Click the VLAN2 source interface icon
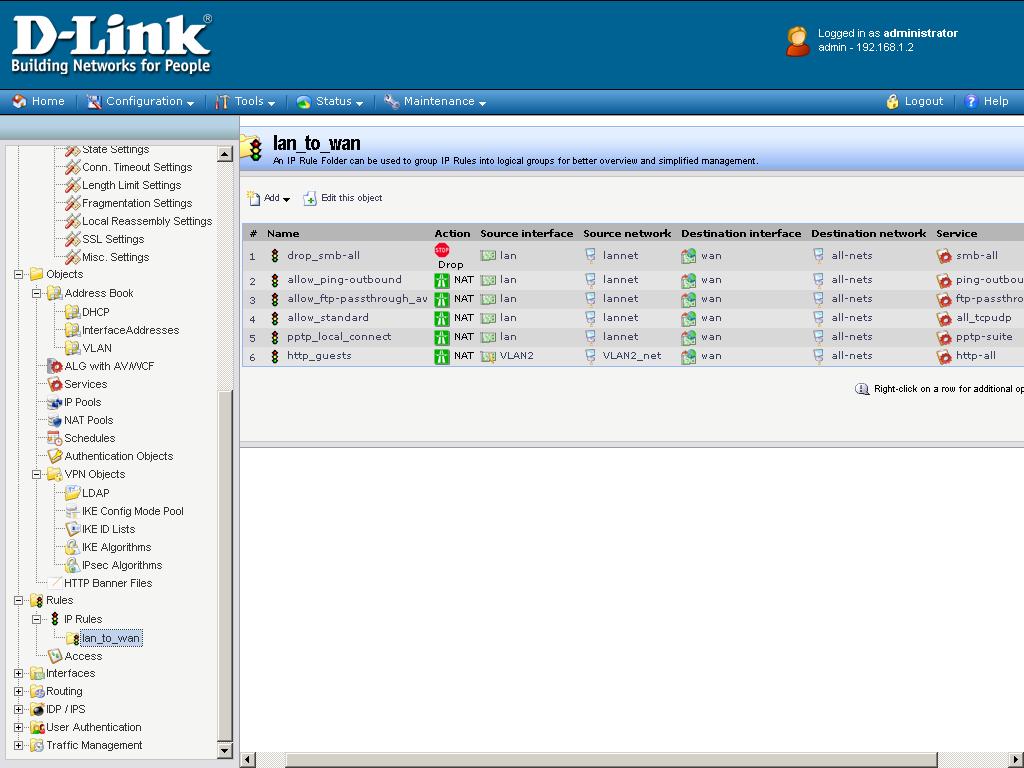 [488, 356]
